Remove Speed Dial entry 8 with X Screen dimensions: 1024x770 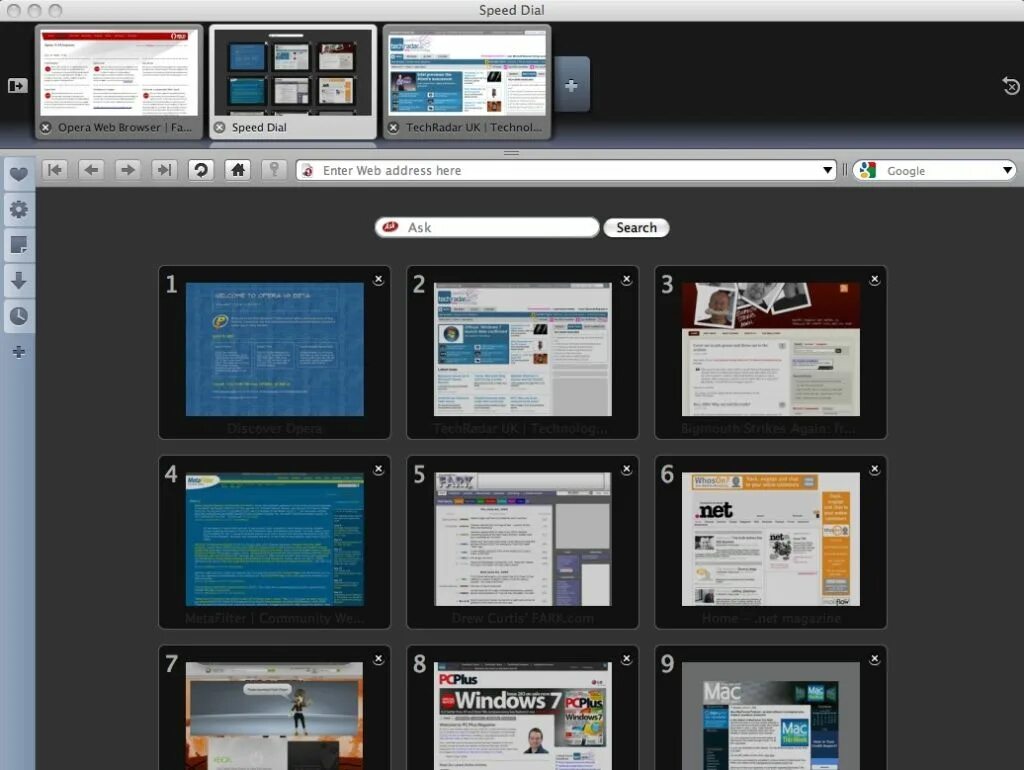tap(626, 660)
